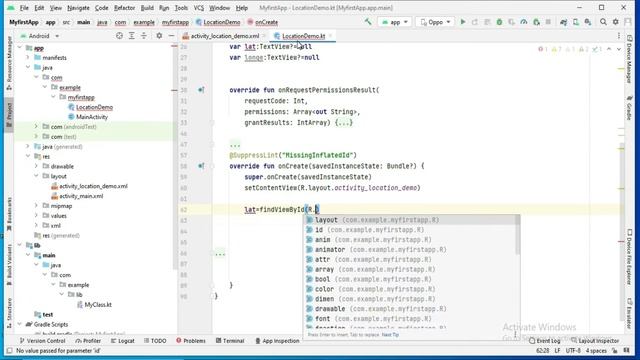Expand the drawable folder
The image size is (640, 360).
tap(36, 166)
